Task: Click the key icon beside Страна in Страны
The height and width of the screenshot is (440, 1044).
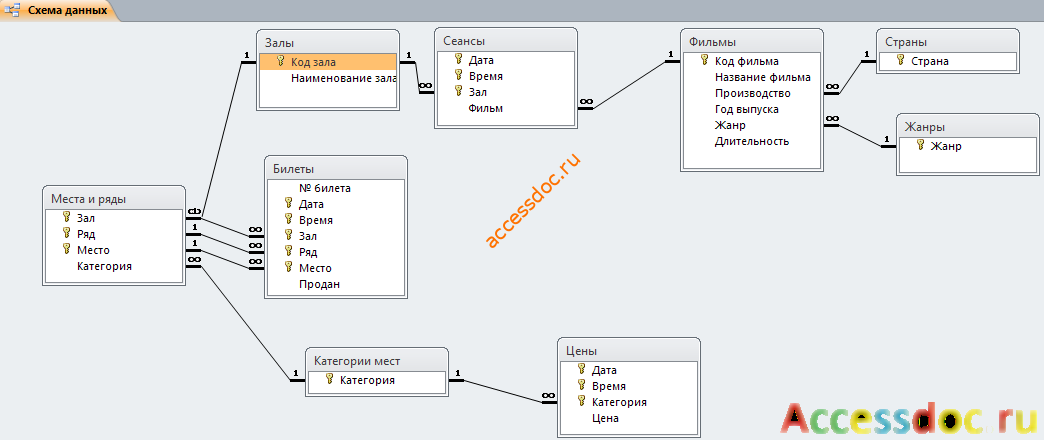Action: [901, 61]
